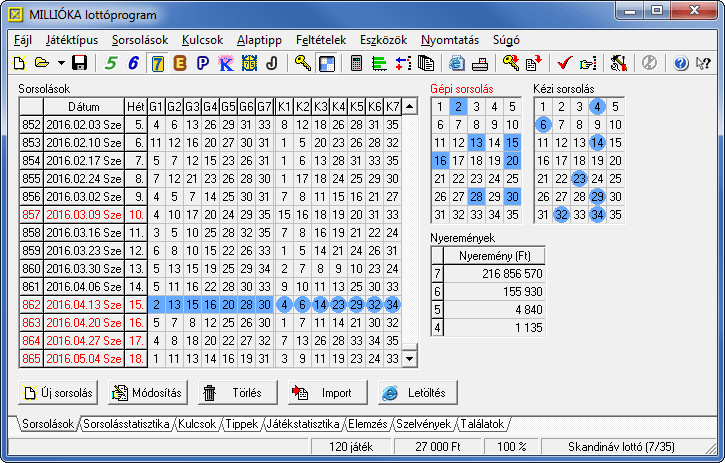Open the Játéktípus menu
Screen dimensions: 725x463
click(x=72, y=40)
